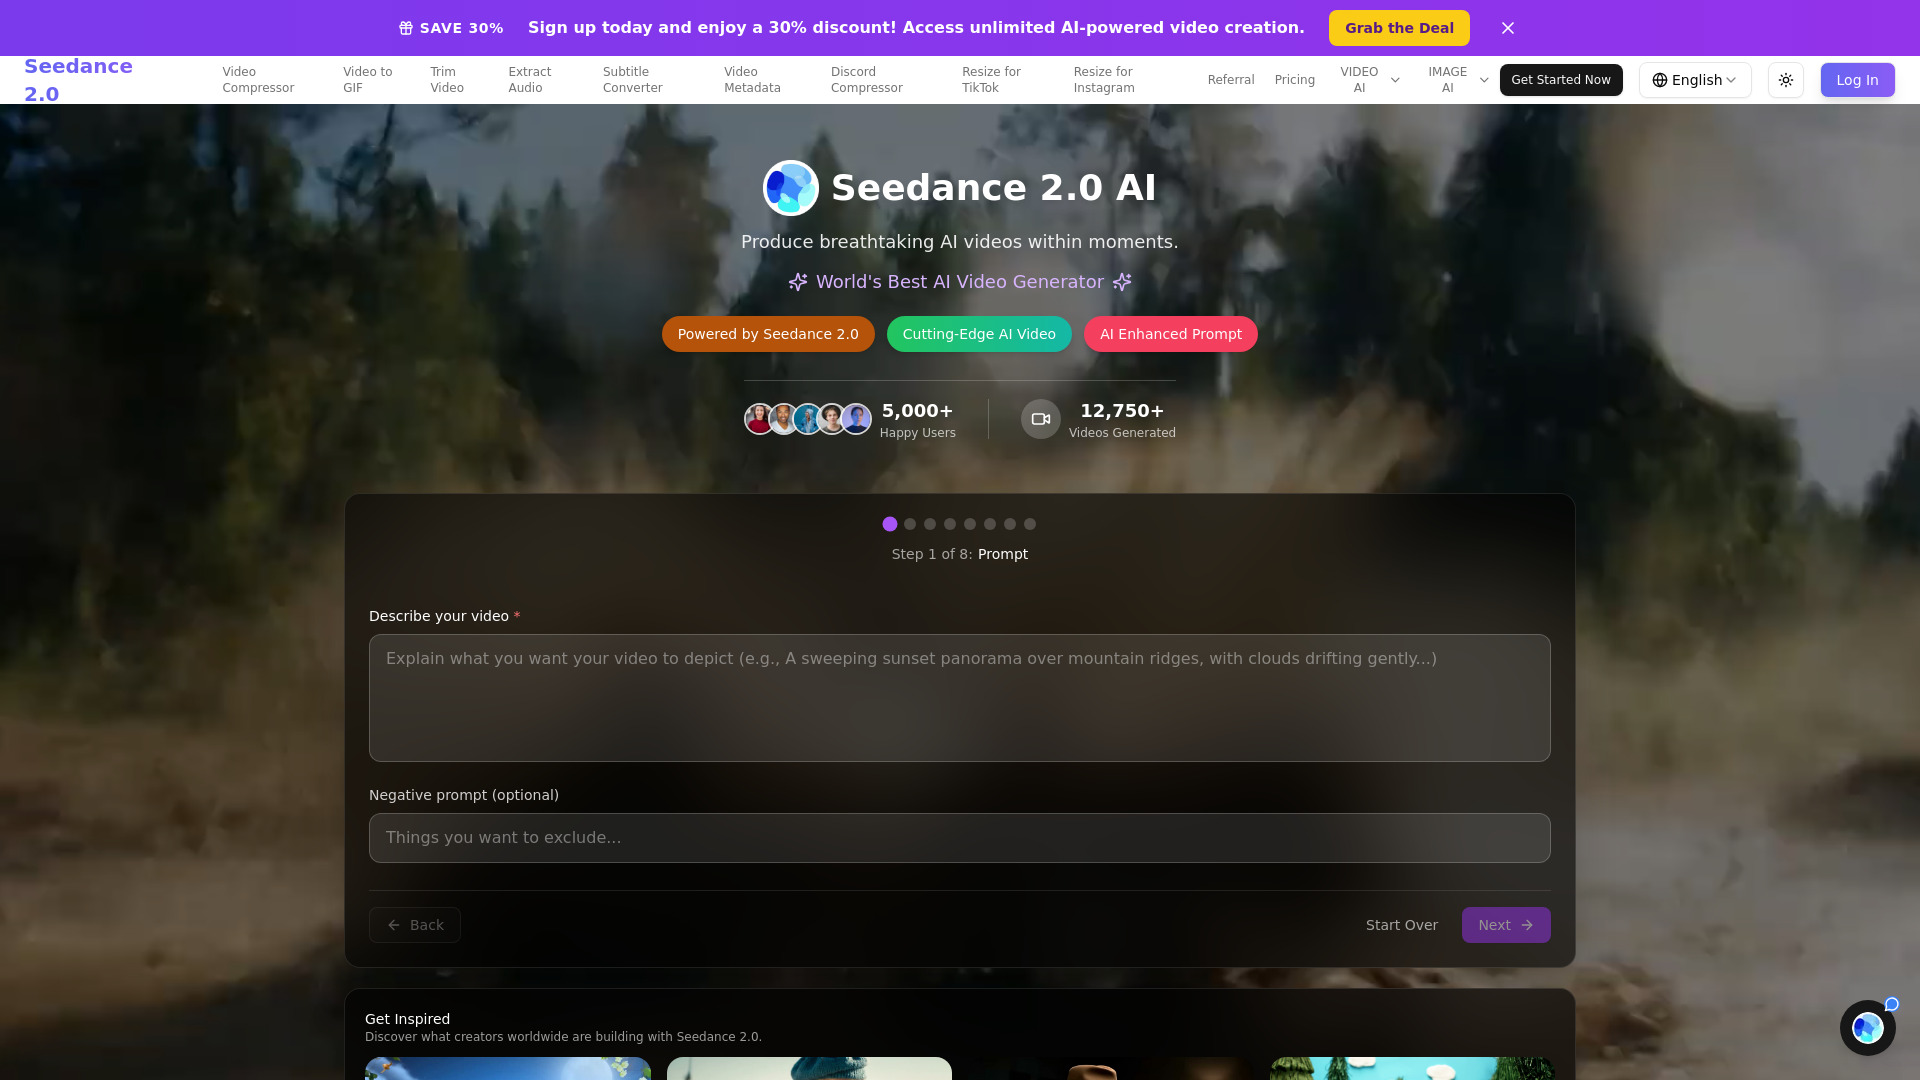Toggle the light/dark theme sun icon
This screenshot has width=1920, height=1080.
(x=1786, y=80)
